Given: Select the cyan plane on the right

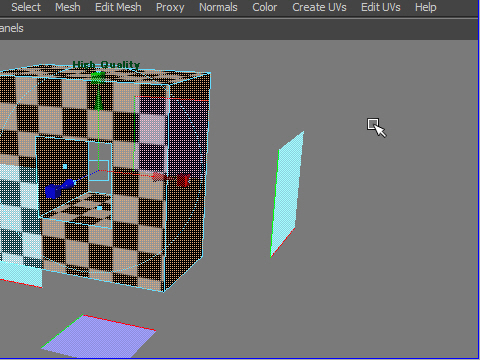Looking at the screenshot, I should [287, 194].
